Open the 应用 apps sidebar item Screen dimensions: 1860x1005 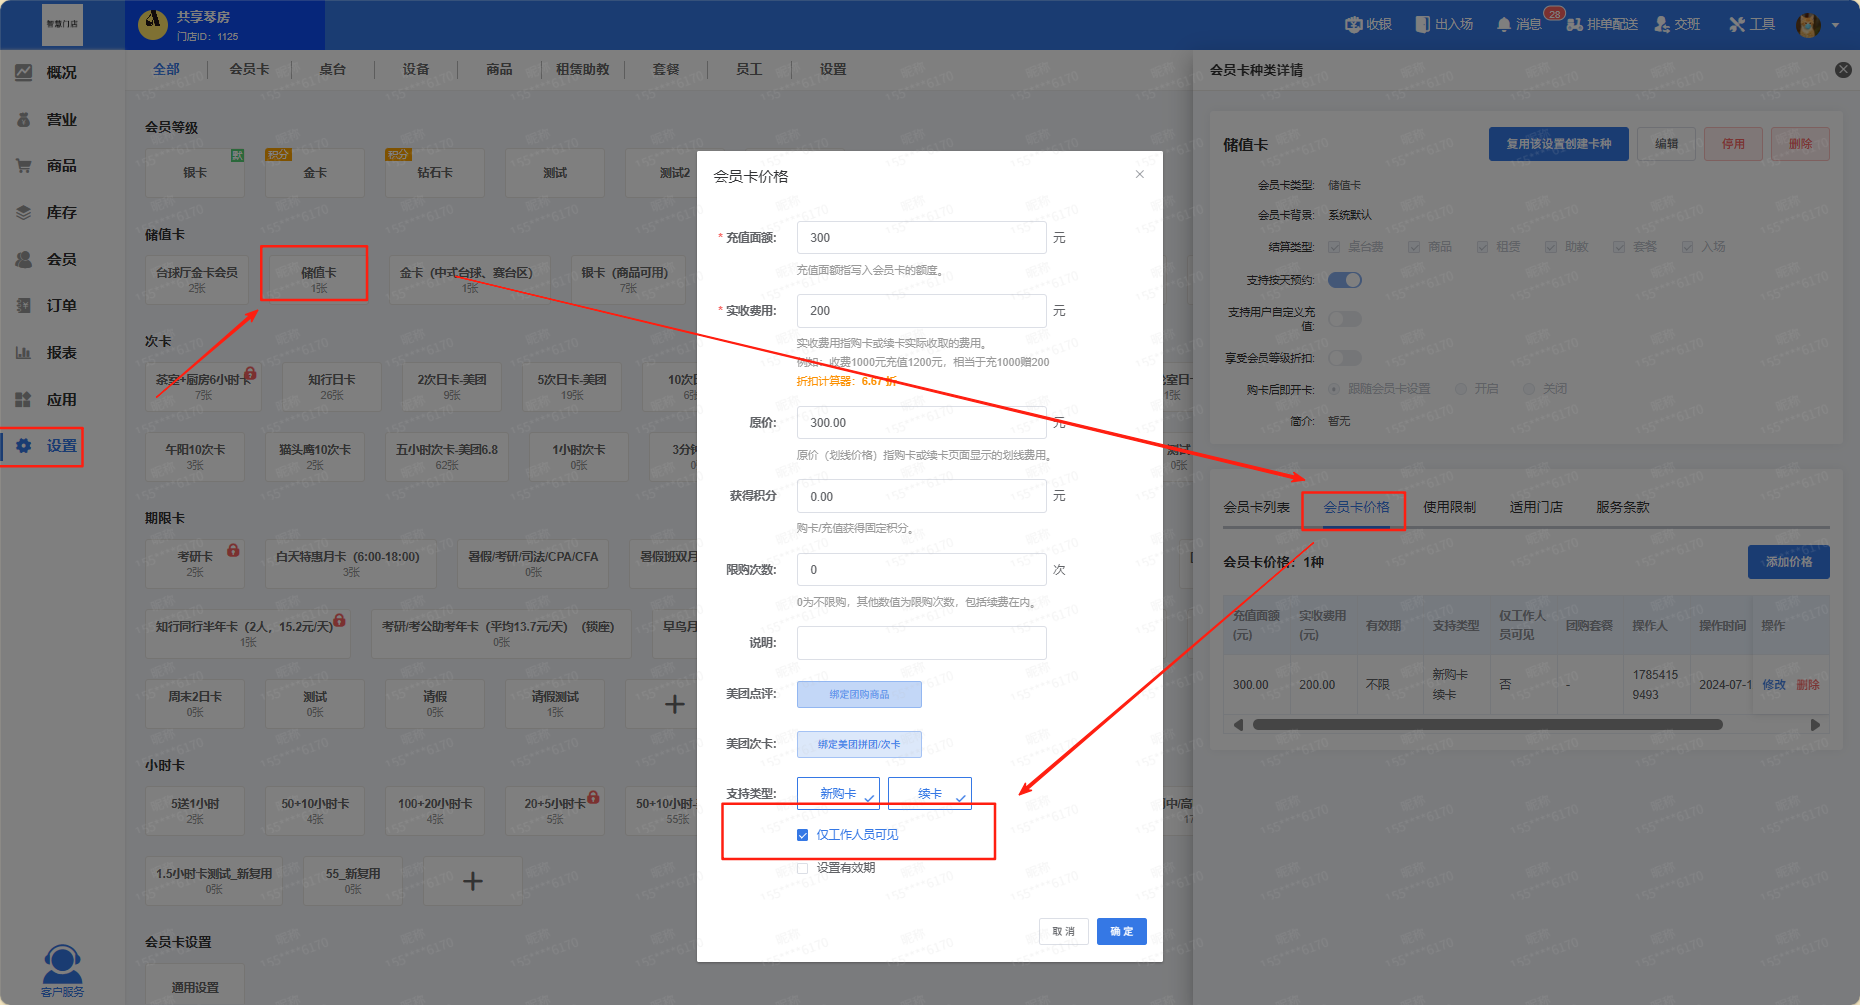[x=46, y=399]
